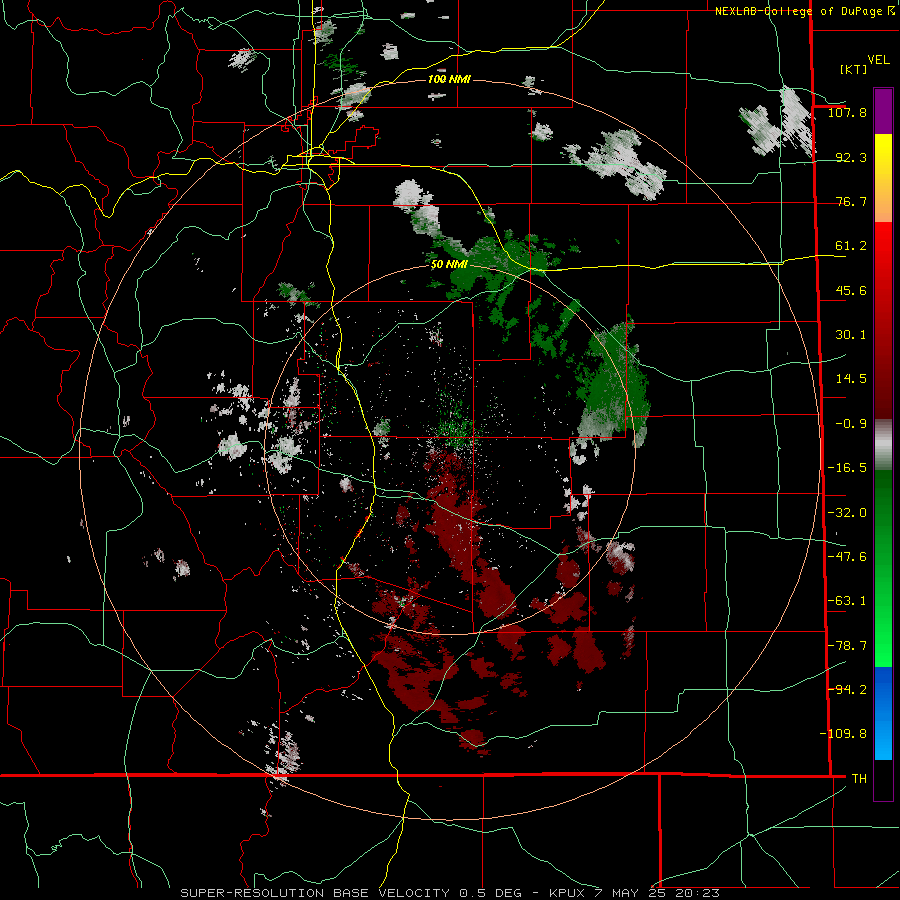
Task: Click the -94.2 velocity scale value
Action: (x=847, y=690)
